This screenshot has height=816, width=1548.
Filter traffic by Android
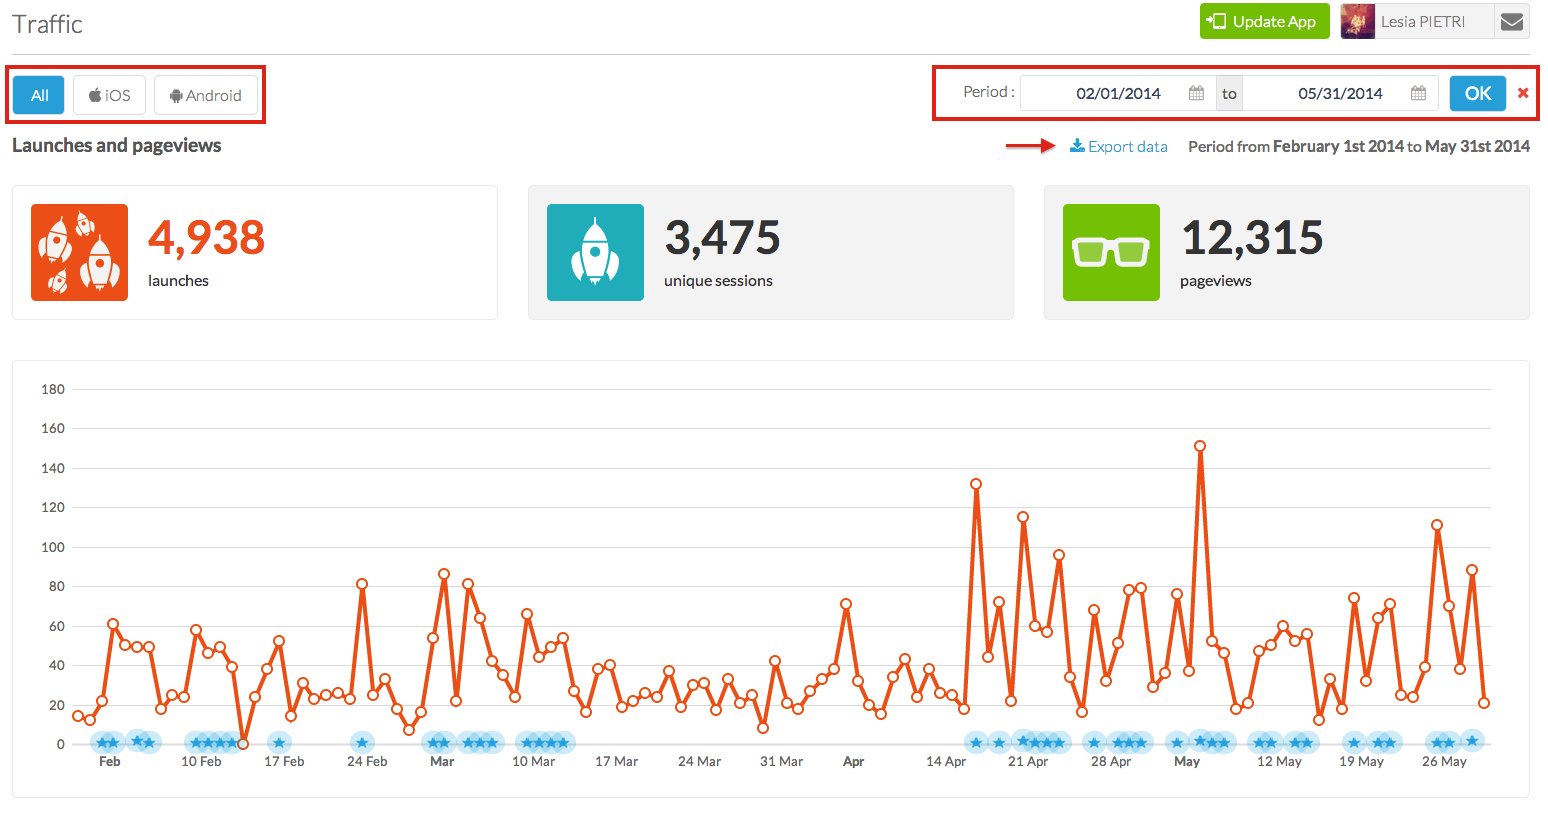click(205, 95)
